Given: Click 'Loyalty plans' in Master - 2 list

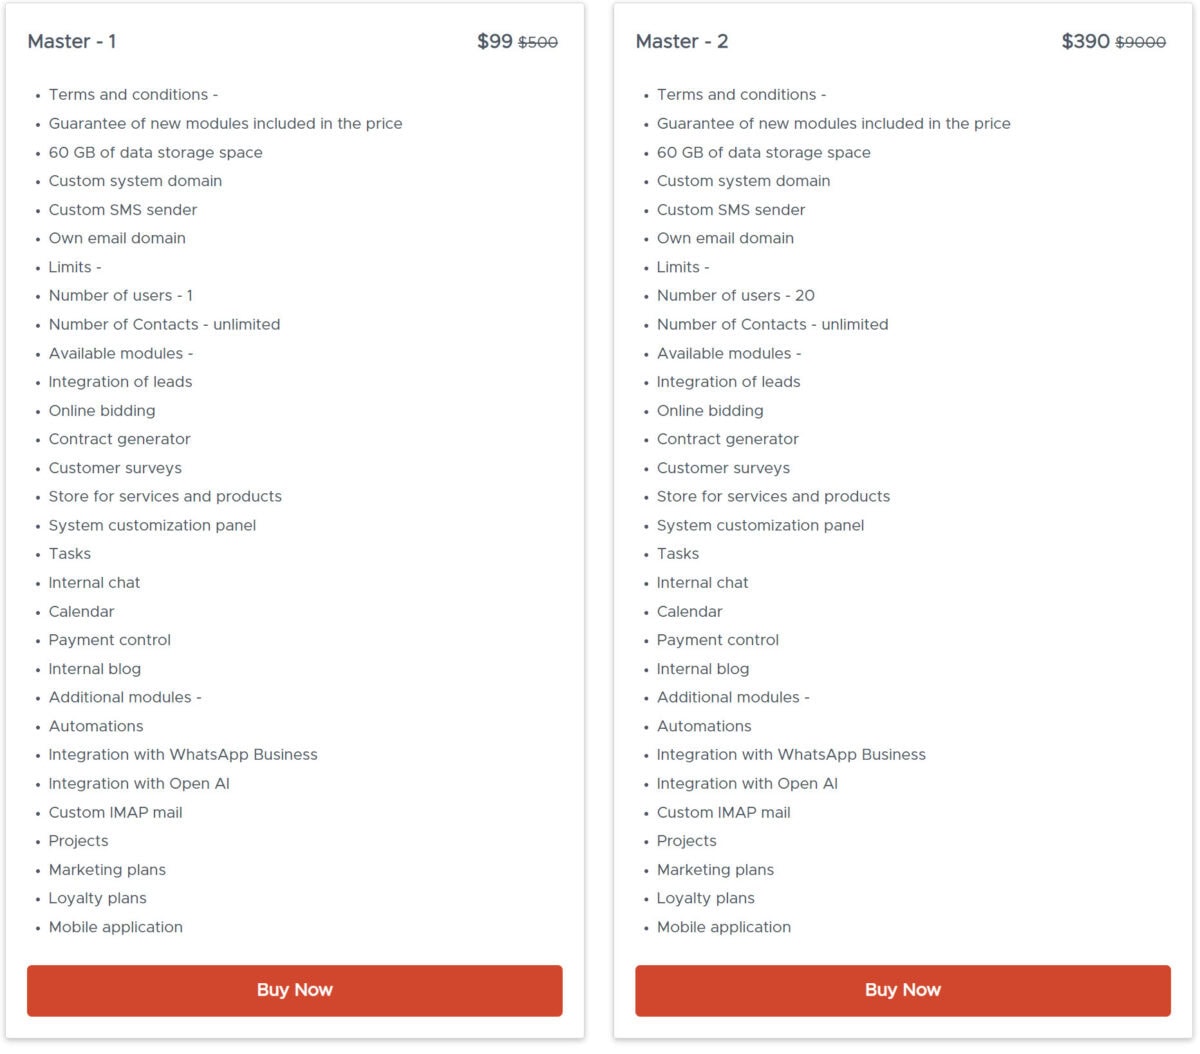Looking at the screenshot, I should 705,898.
